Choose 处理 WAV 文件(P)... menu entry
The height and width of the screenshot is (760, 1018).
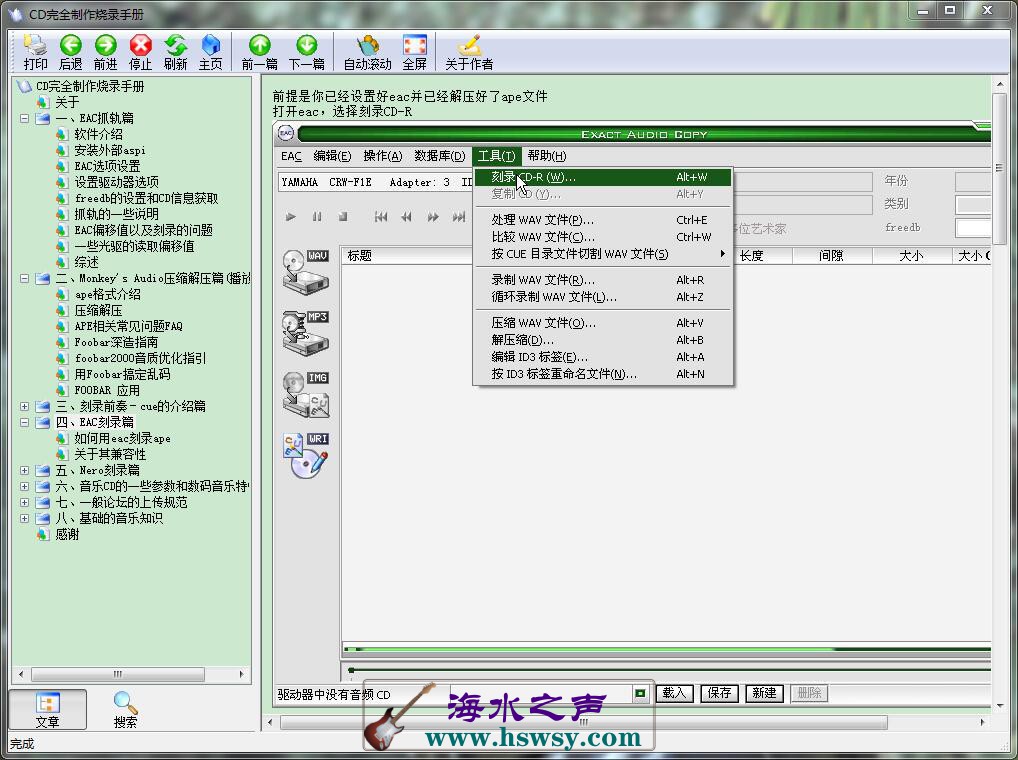(603, 220)
